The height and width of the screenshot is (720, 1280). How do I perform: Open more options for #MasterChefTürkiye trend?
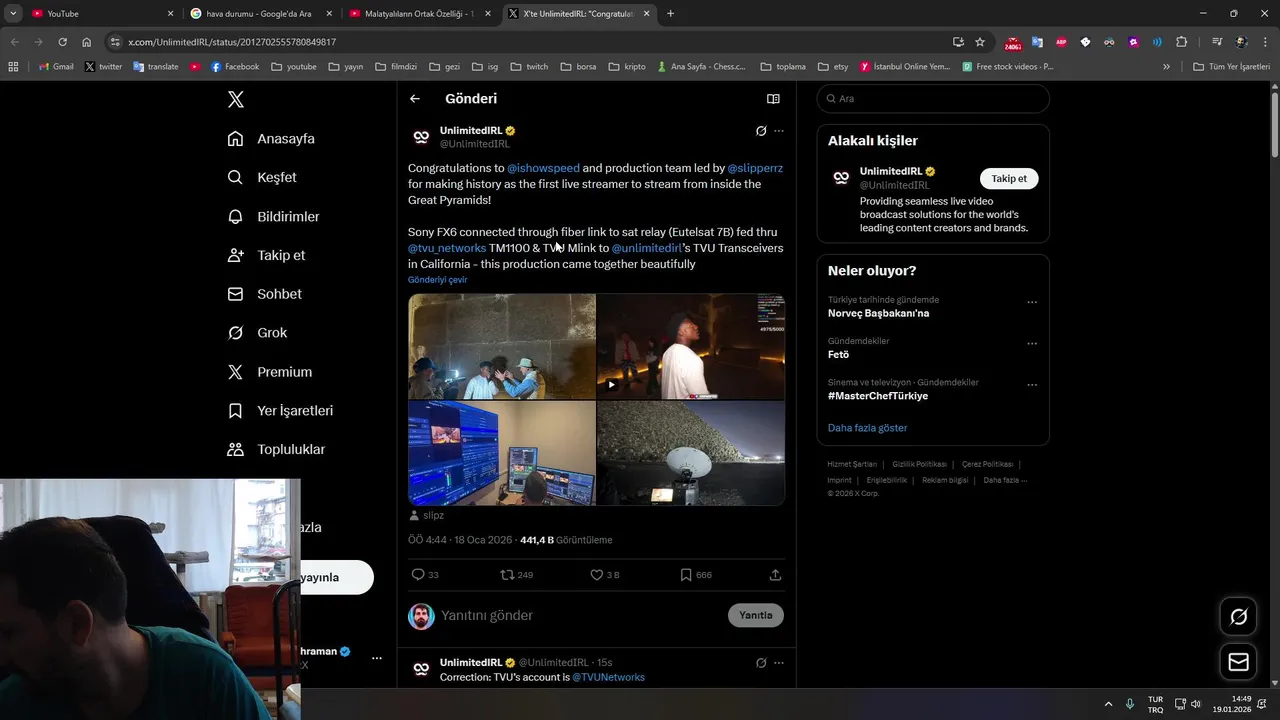point(1032,385)
